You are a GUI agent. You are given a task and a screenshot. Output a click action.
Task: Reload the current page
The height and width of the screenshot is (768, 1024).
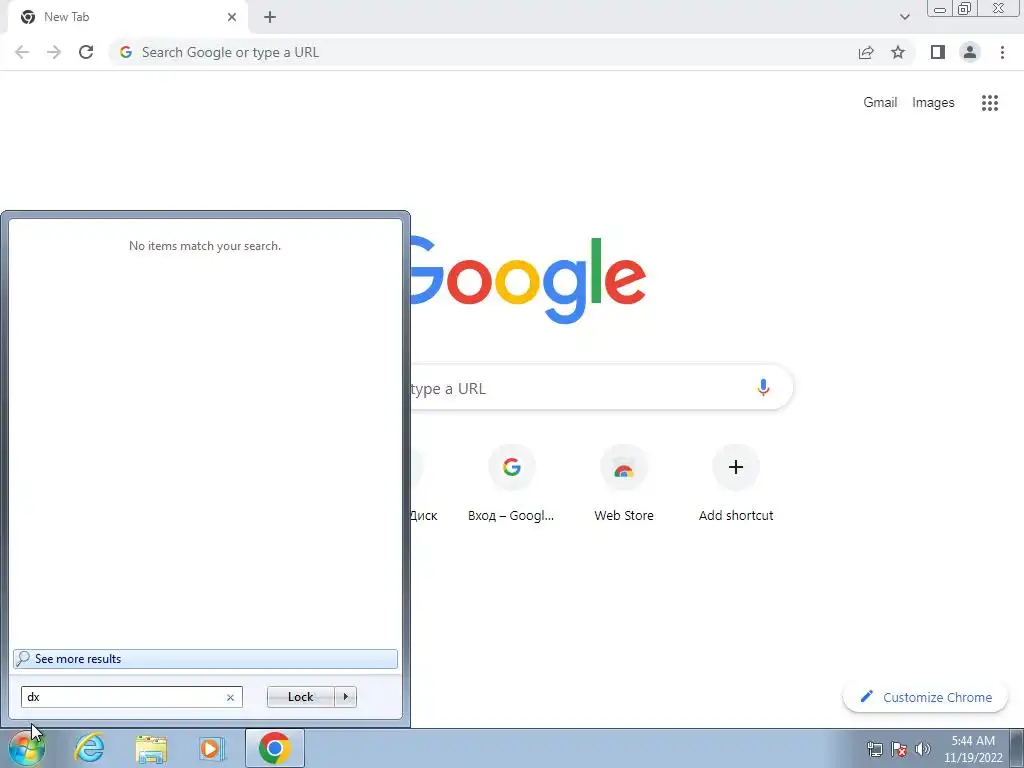coord(86,52)
